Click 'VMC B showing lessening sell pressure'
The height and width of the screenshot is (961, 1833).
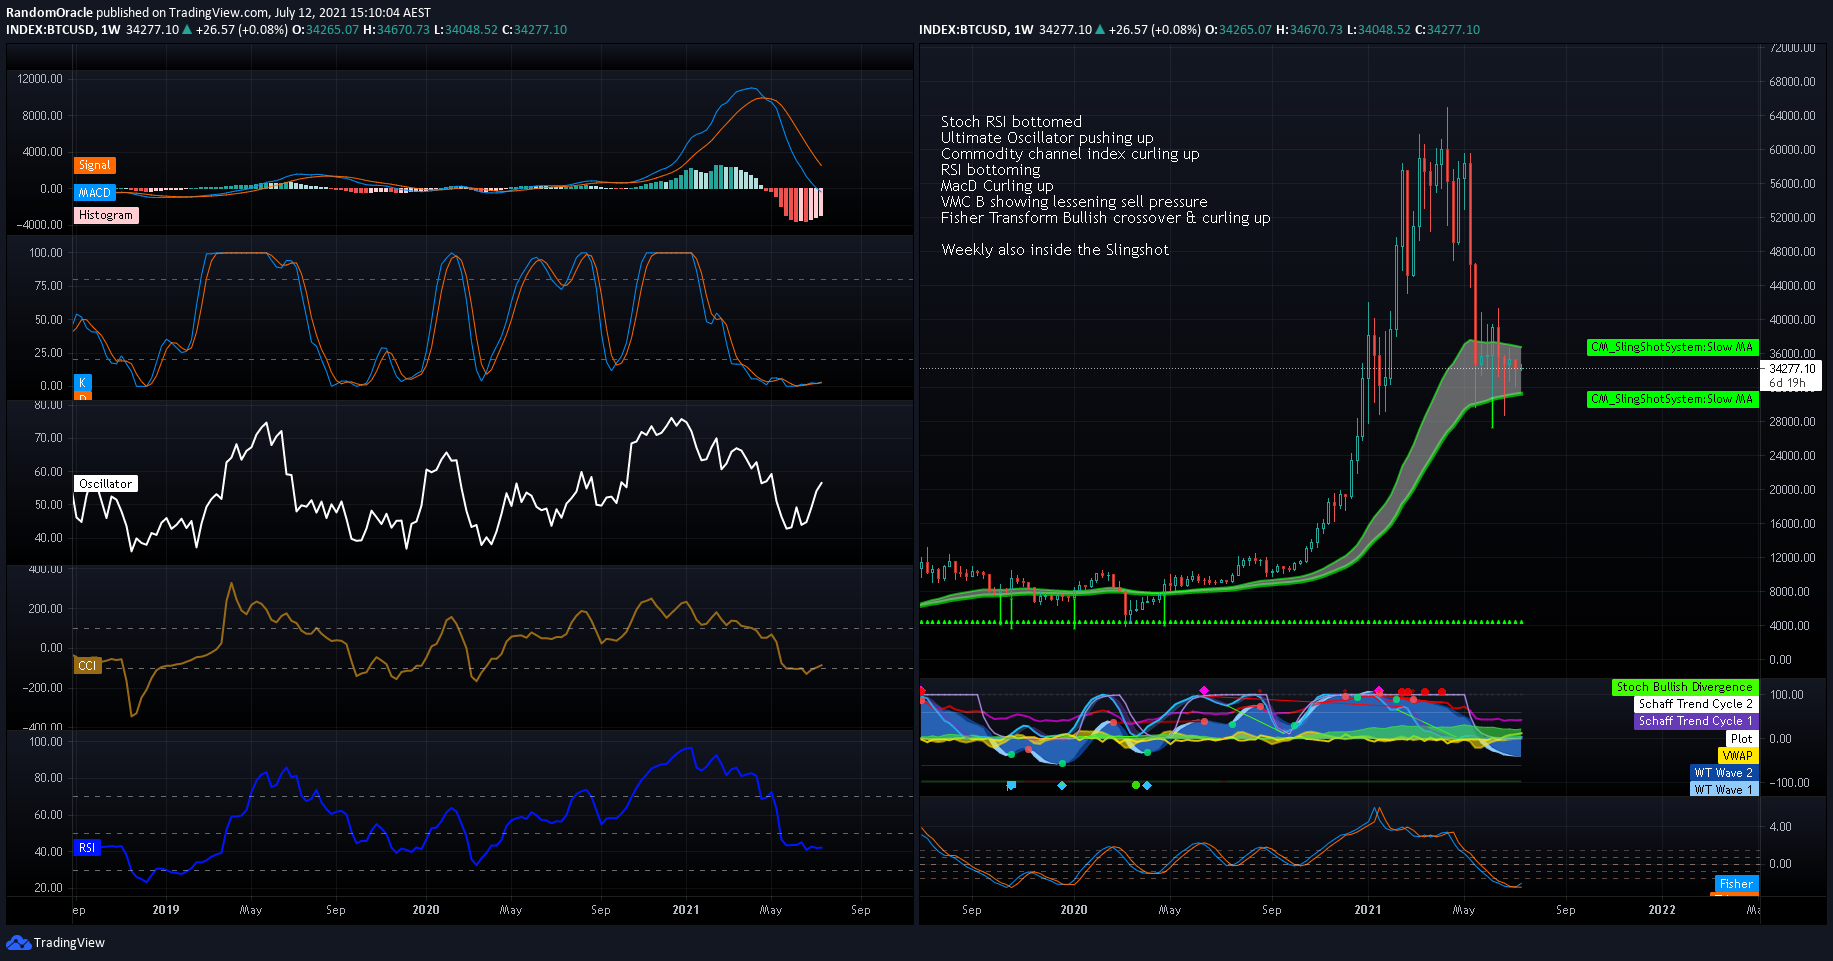click(x=1074, y=202)
